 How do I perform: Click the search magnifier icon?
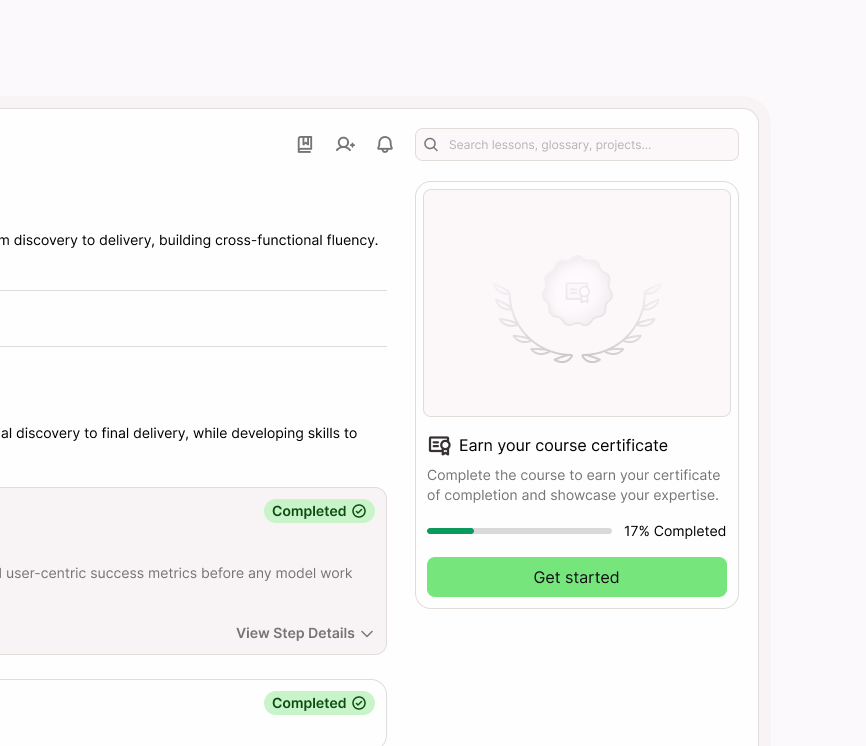click(x=431, y=145)
